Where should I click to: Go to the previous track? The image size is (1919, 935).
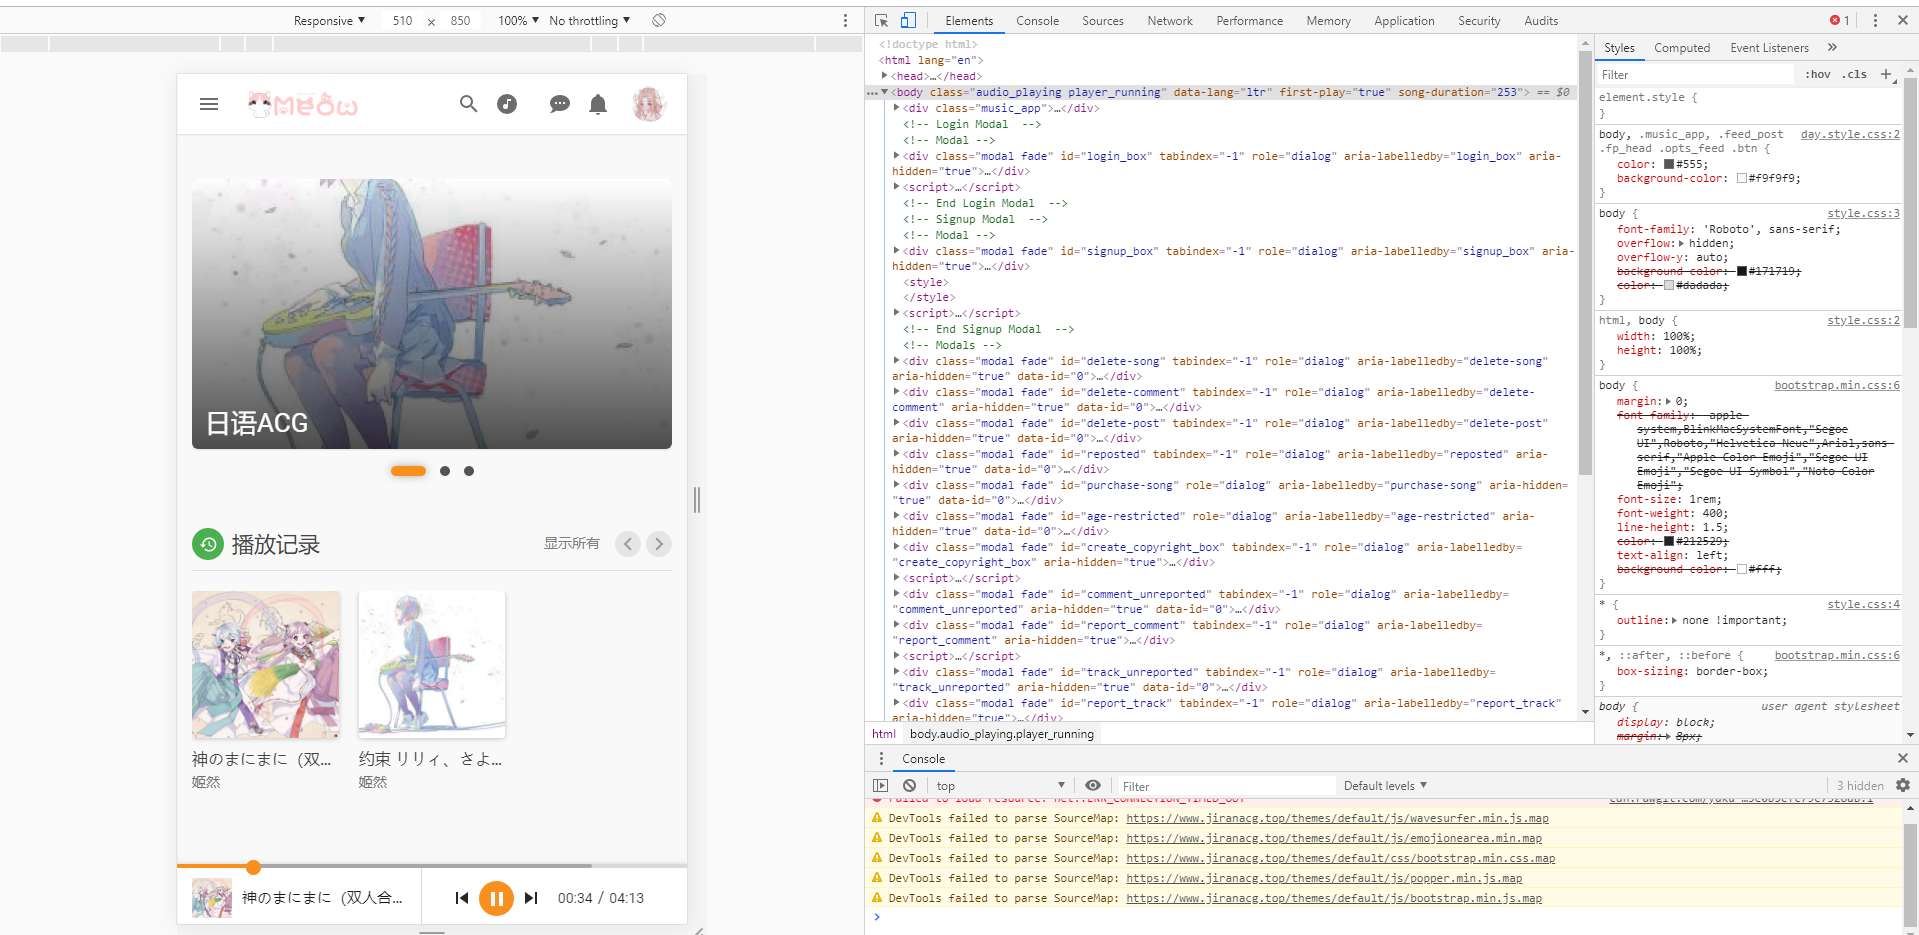pos(461,898)
